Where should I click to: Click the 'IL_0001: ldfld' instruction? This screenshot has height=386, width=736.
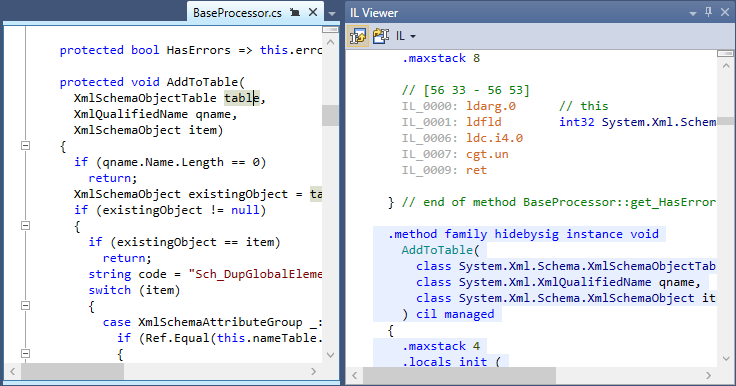(452, 122)
